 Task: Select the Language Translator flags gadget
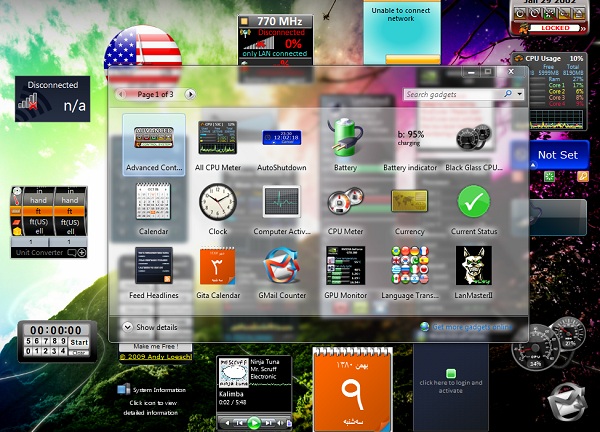[409, 266]
